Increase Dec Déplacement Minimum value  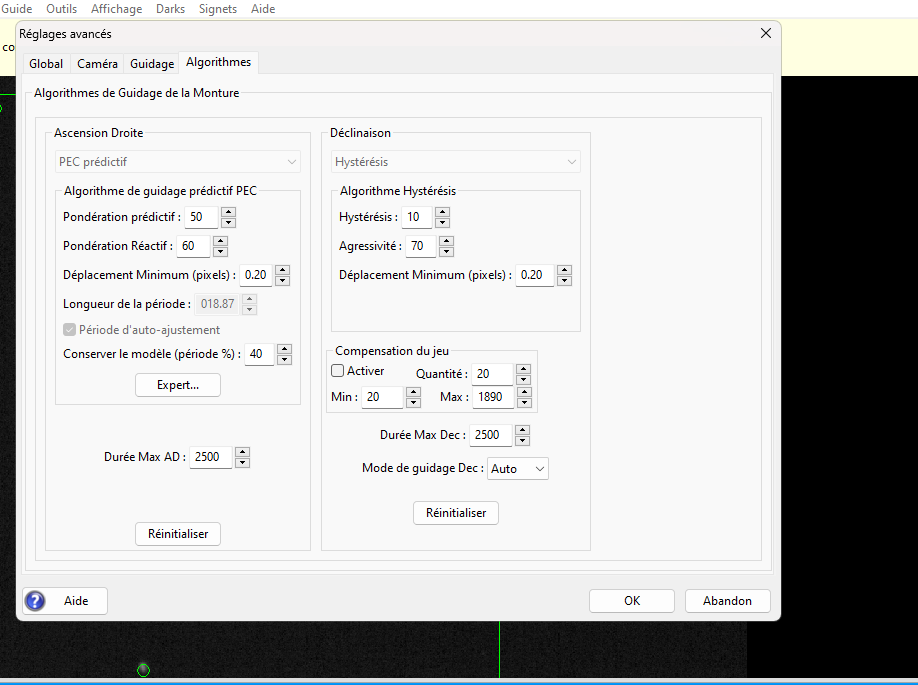[564, 270]
